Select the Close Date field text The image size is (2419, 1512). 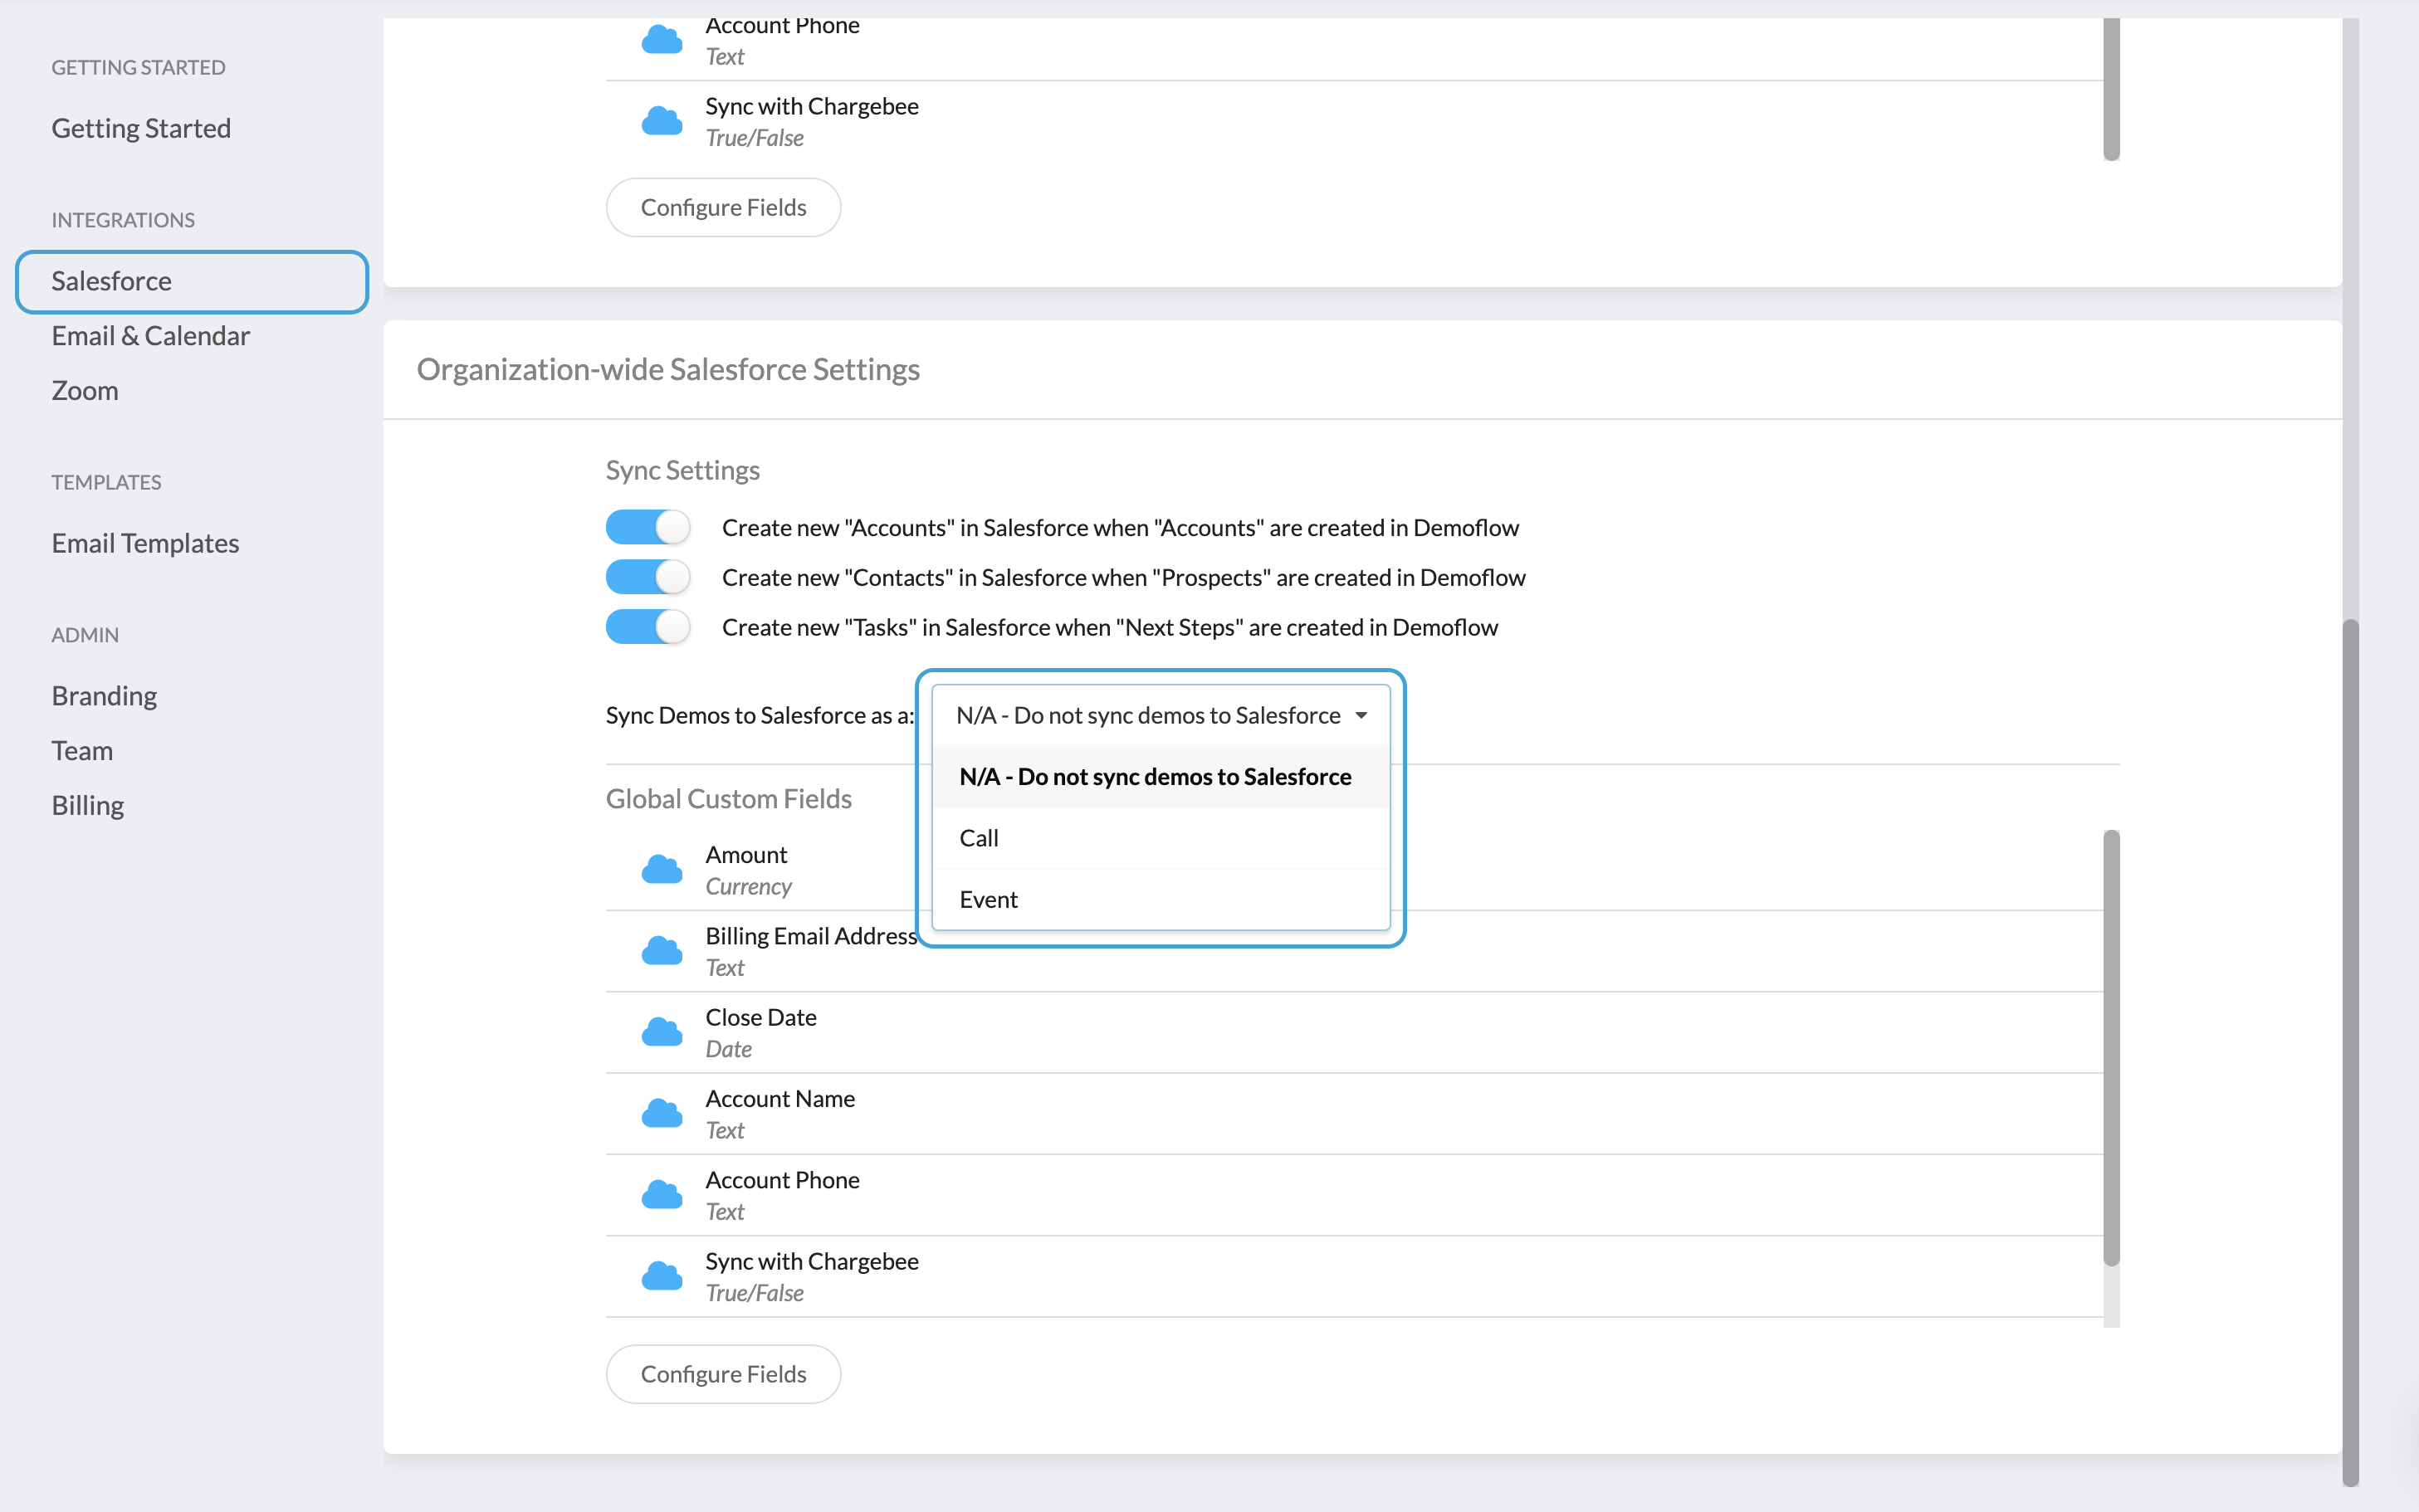761,1017
